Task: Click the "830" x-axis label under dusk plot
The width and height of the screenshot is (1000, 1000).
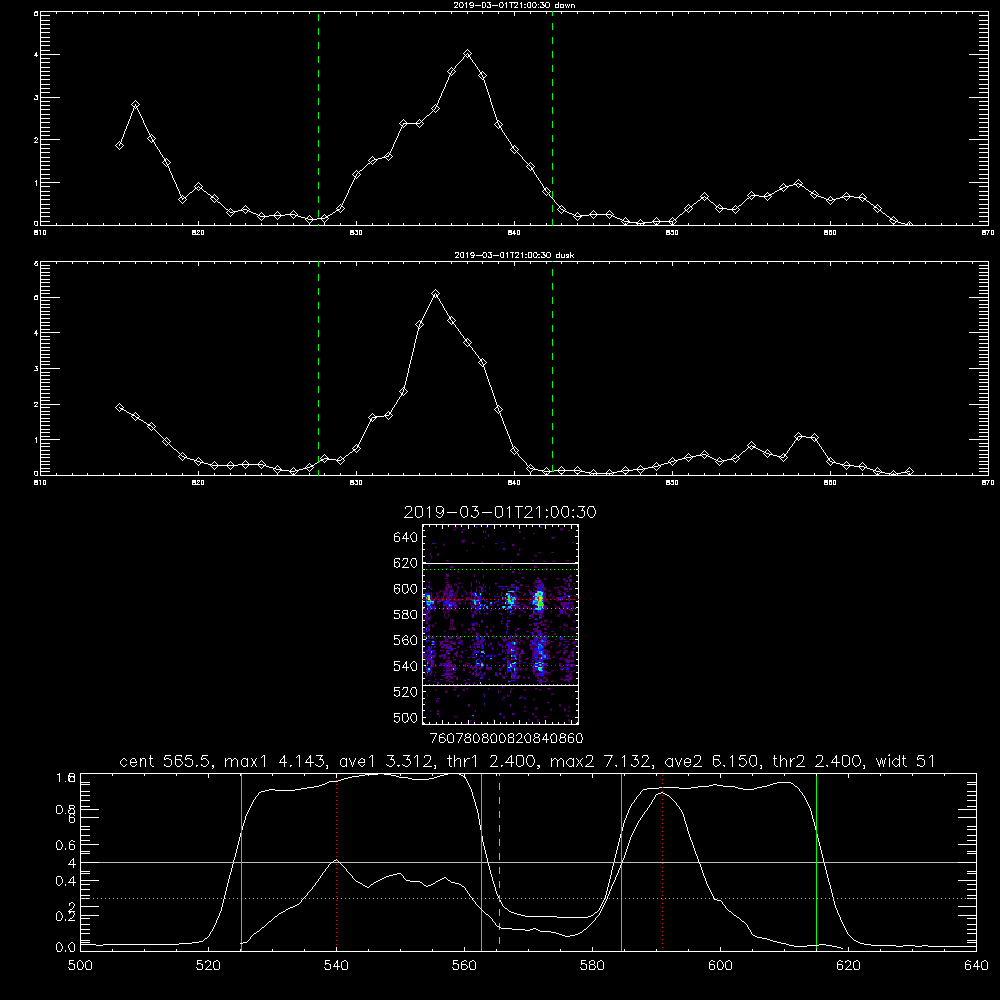Action: [357, 483]
